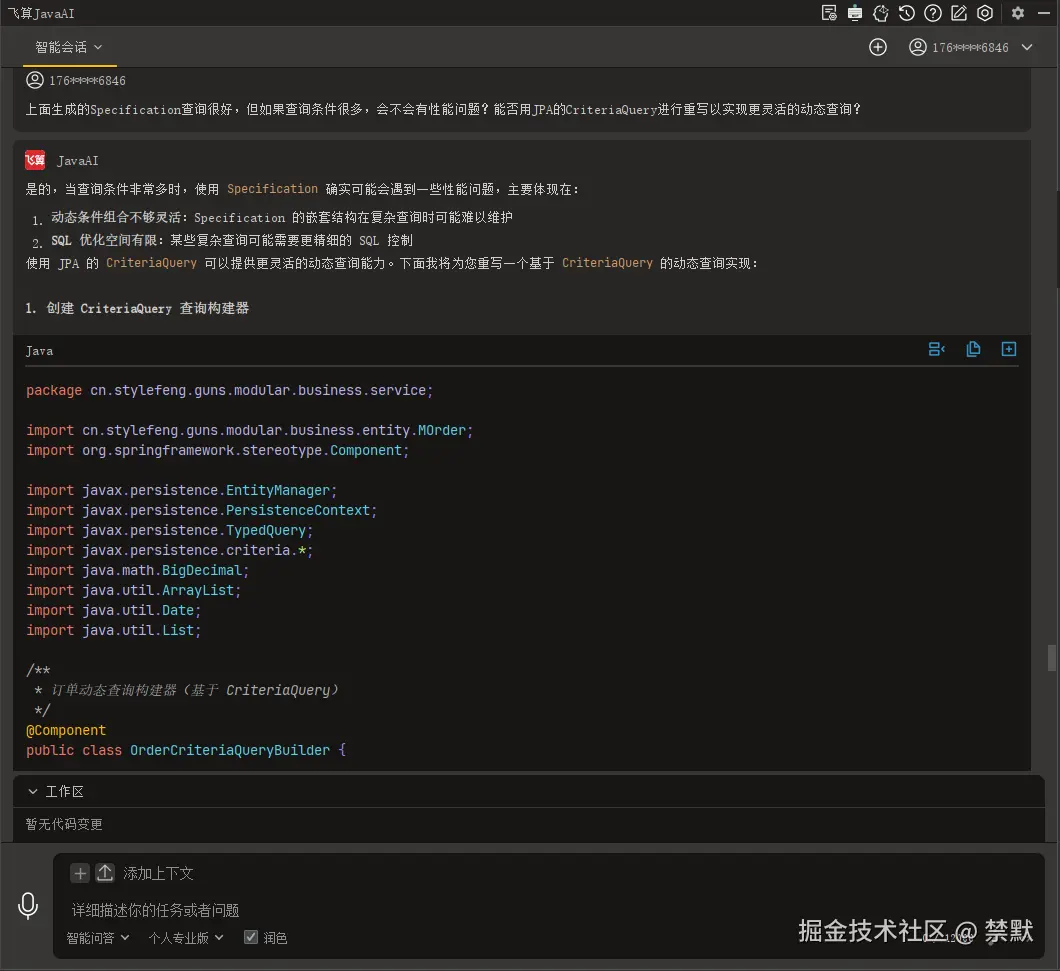Open the 智能会话 dropdown
1060x971 pixels.
pyautogui.click(x=68, y=47)
